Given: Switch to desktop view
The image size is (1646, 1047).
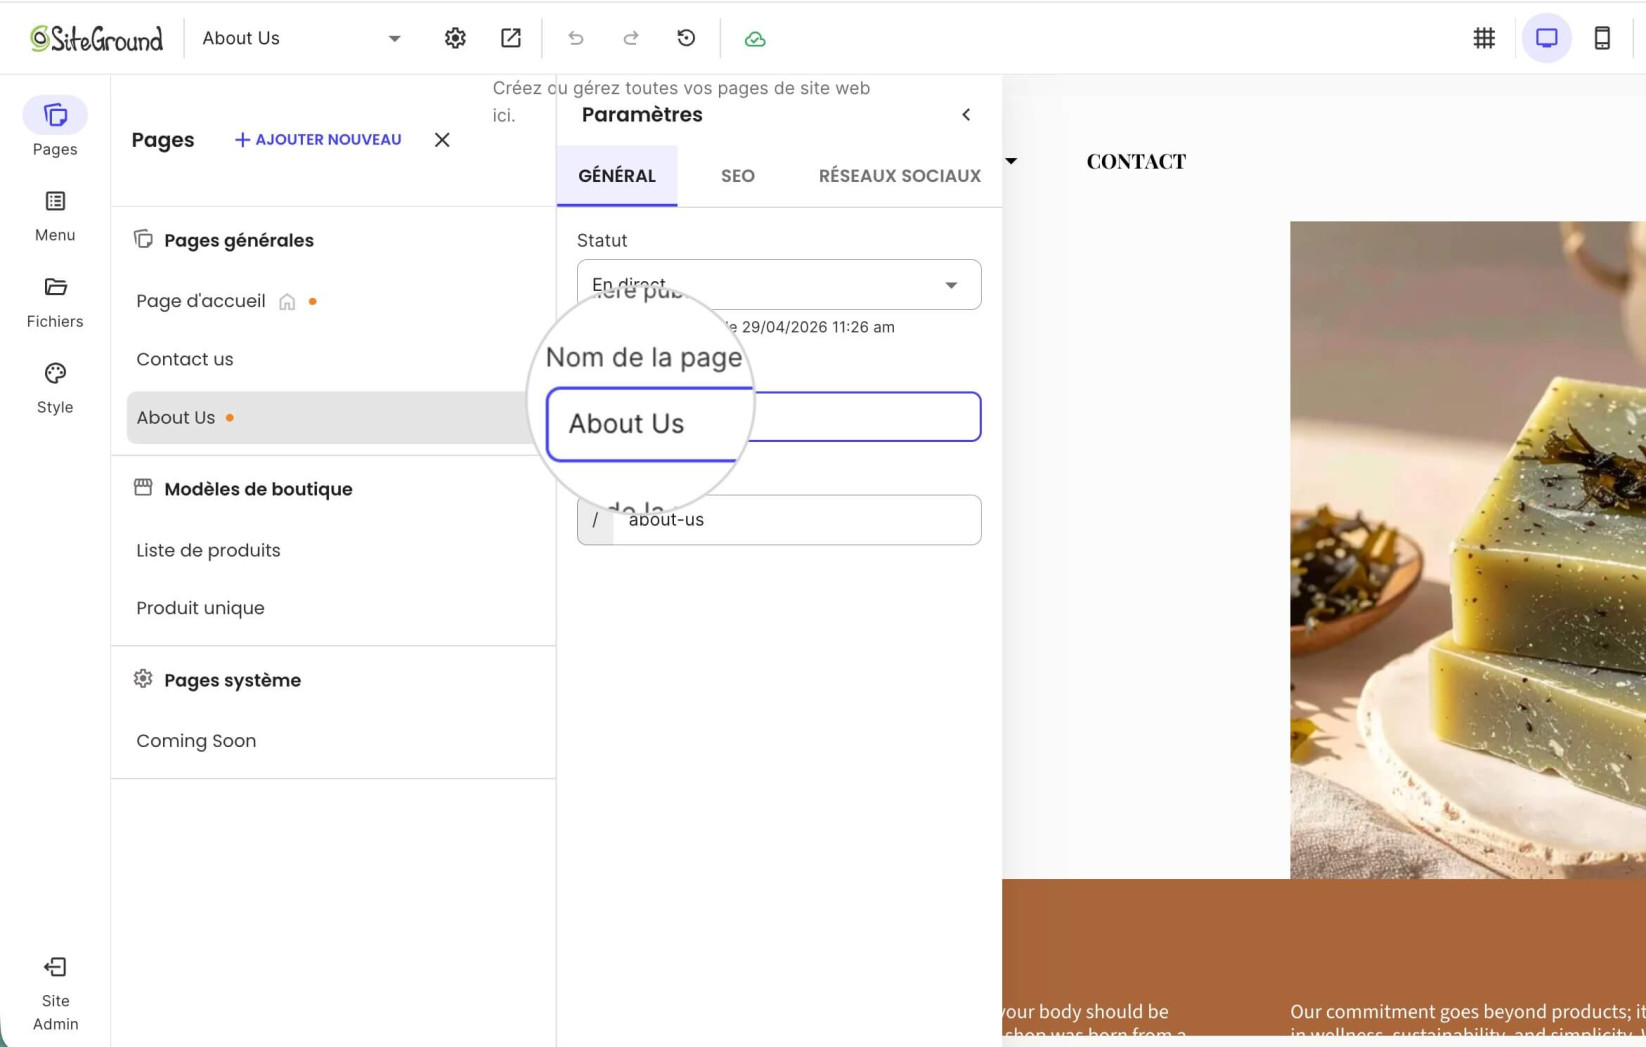Looking at the screenshot, I should click(1546, 38).
